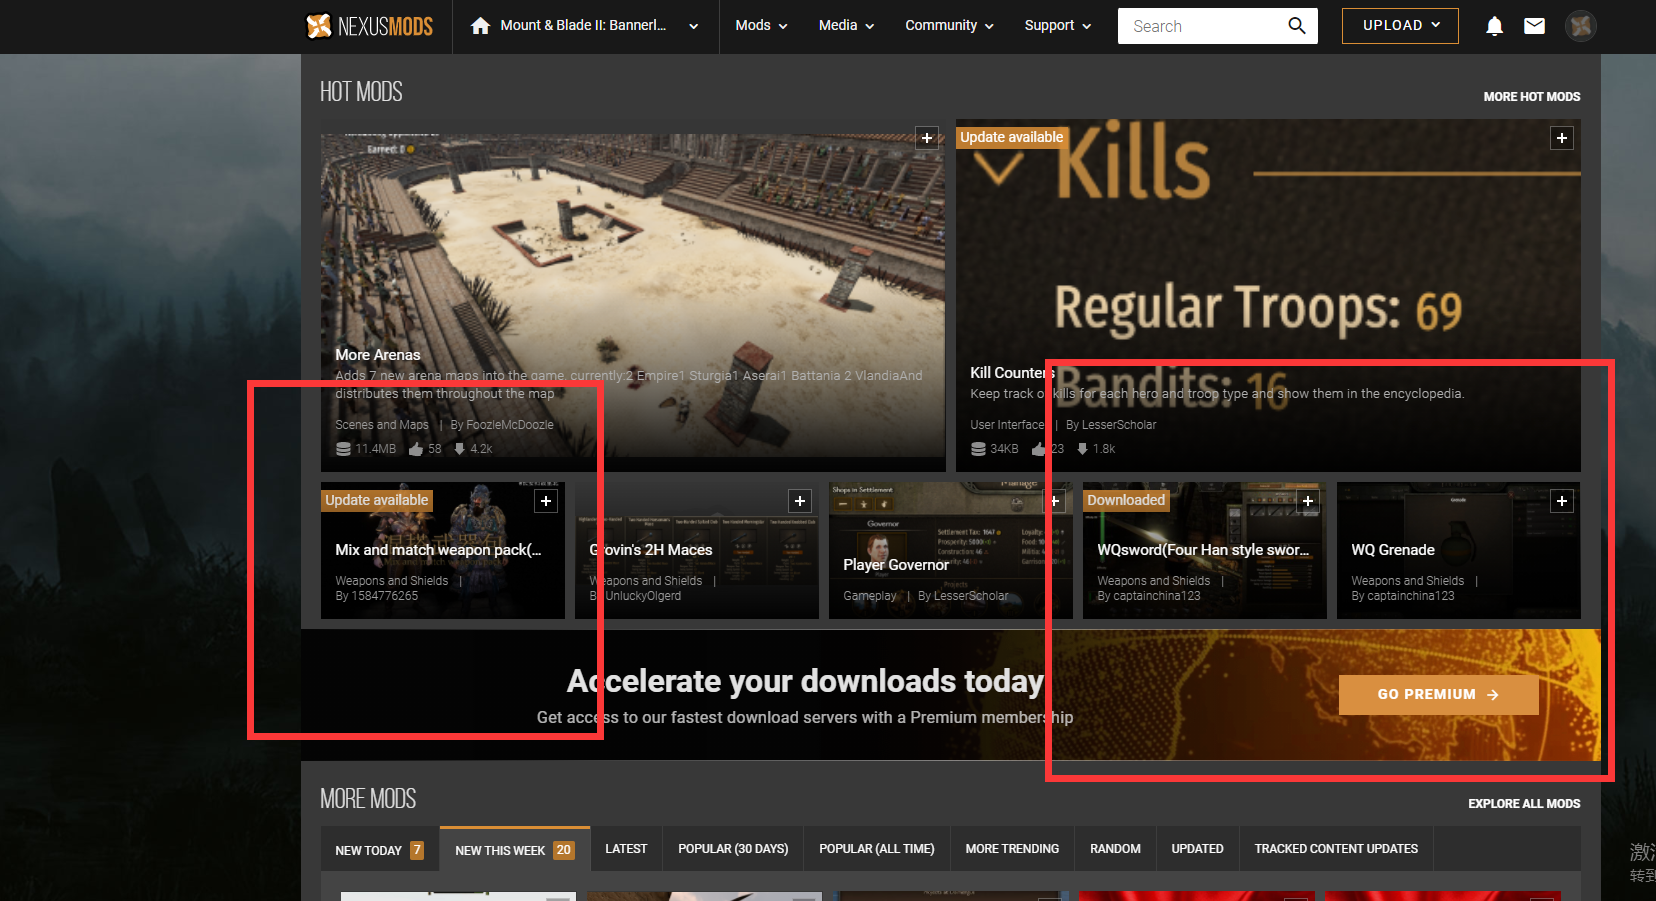Expand the game selector dropdown arrow
Viewport: 1656px width, 901px height.
[693, 27]
